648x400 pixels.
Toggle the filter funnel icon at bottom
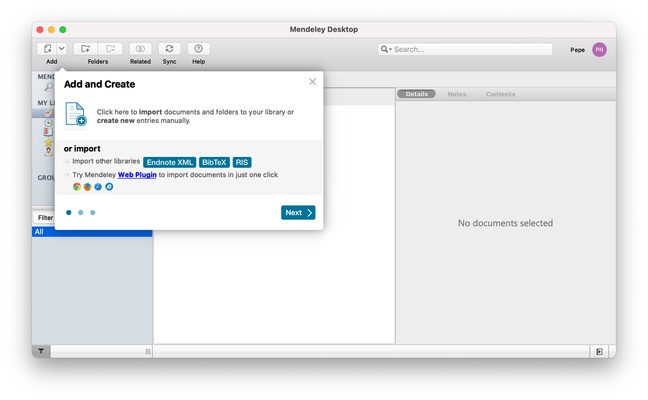[x=41, y=351]
